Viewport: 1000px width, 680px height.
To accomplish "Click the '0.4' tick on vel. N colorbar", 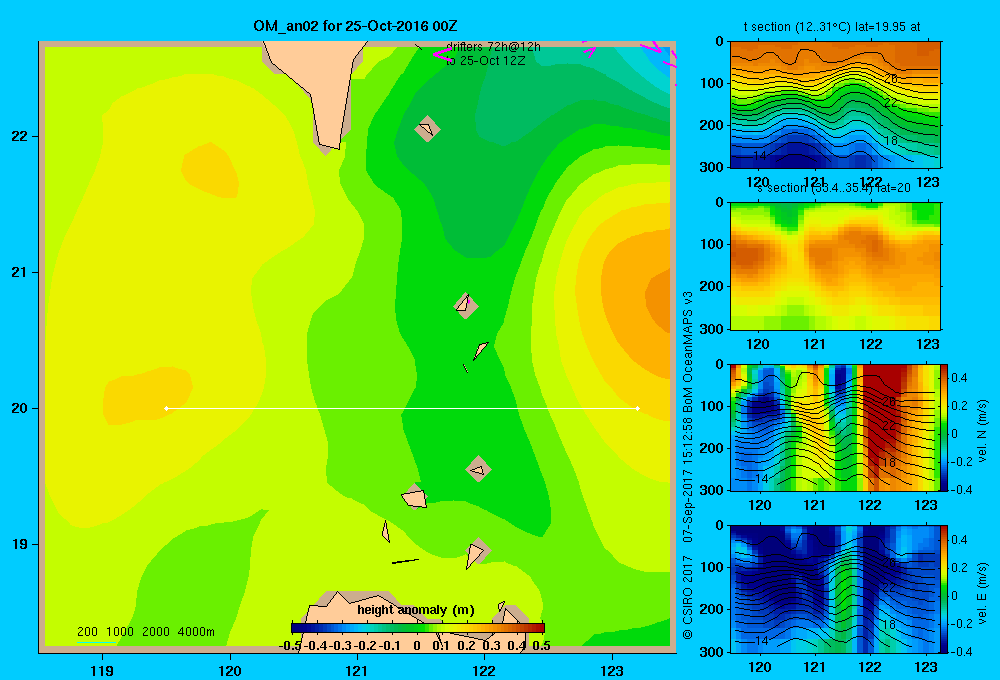I will 959,378.
